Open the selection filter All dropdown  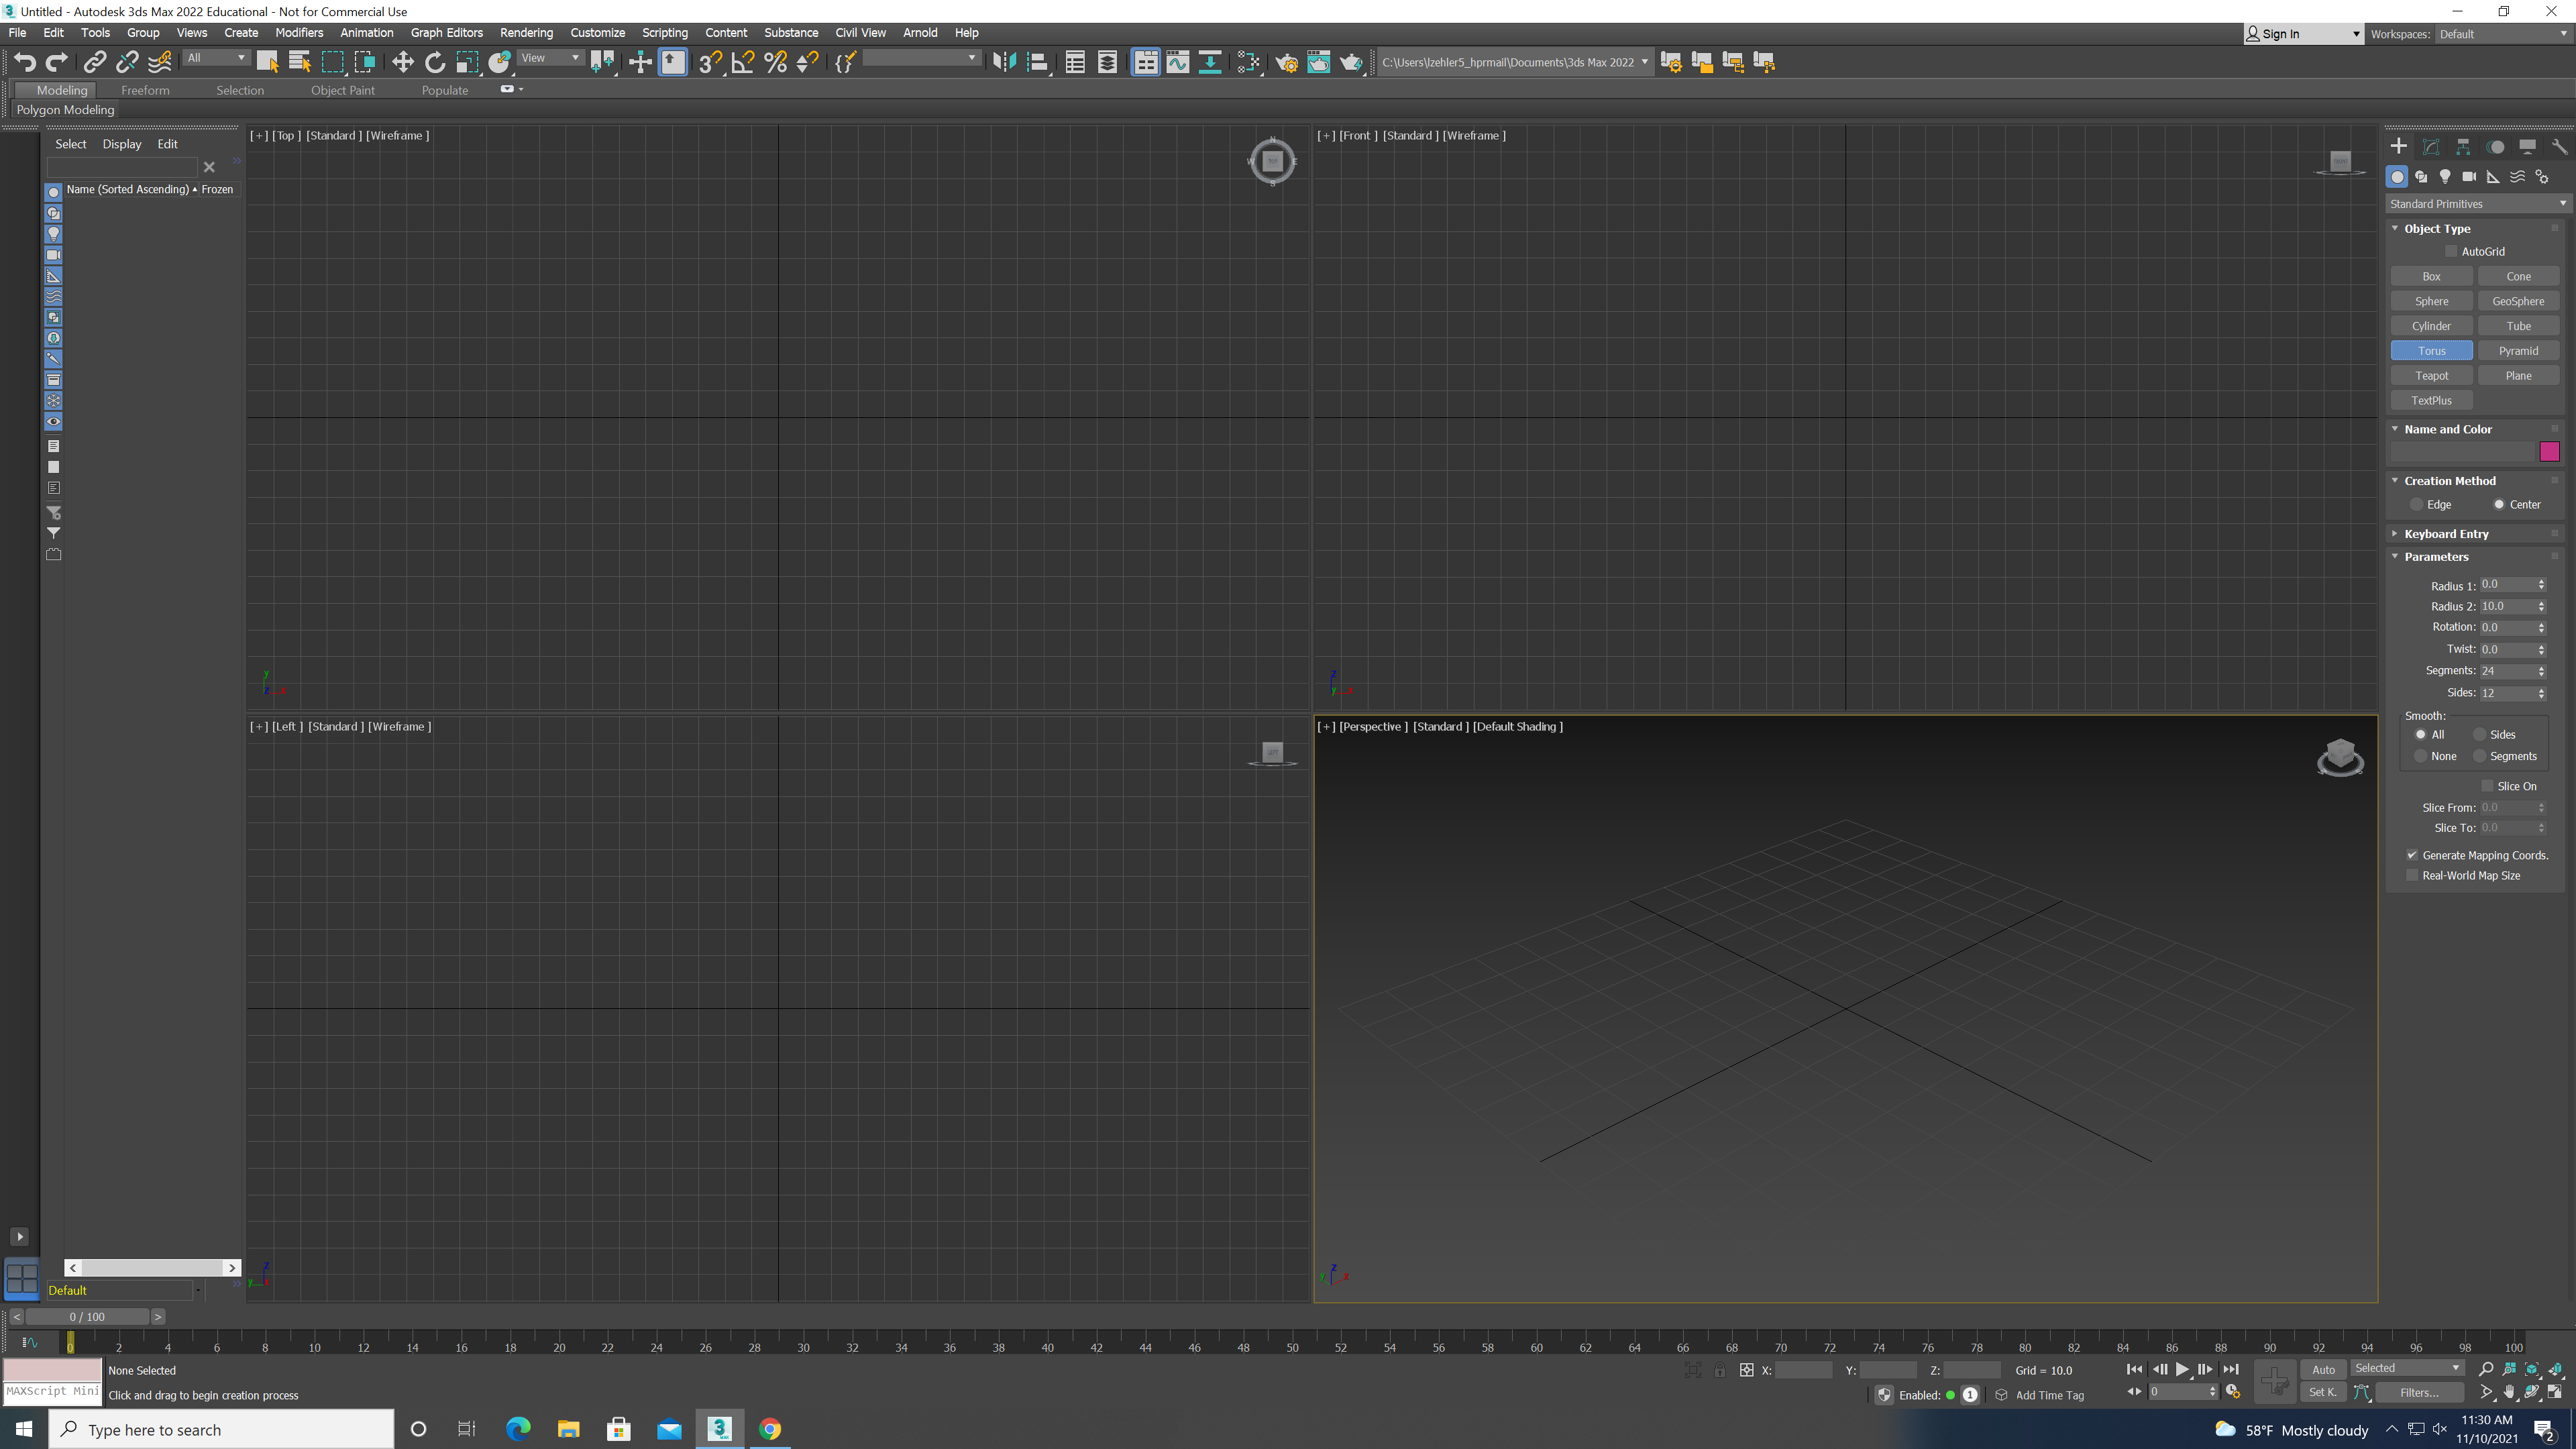click(216, 58)
